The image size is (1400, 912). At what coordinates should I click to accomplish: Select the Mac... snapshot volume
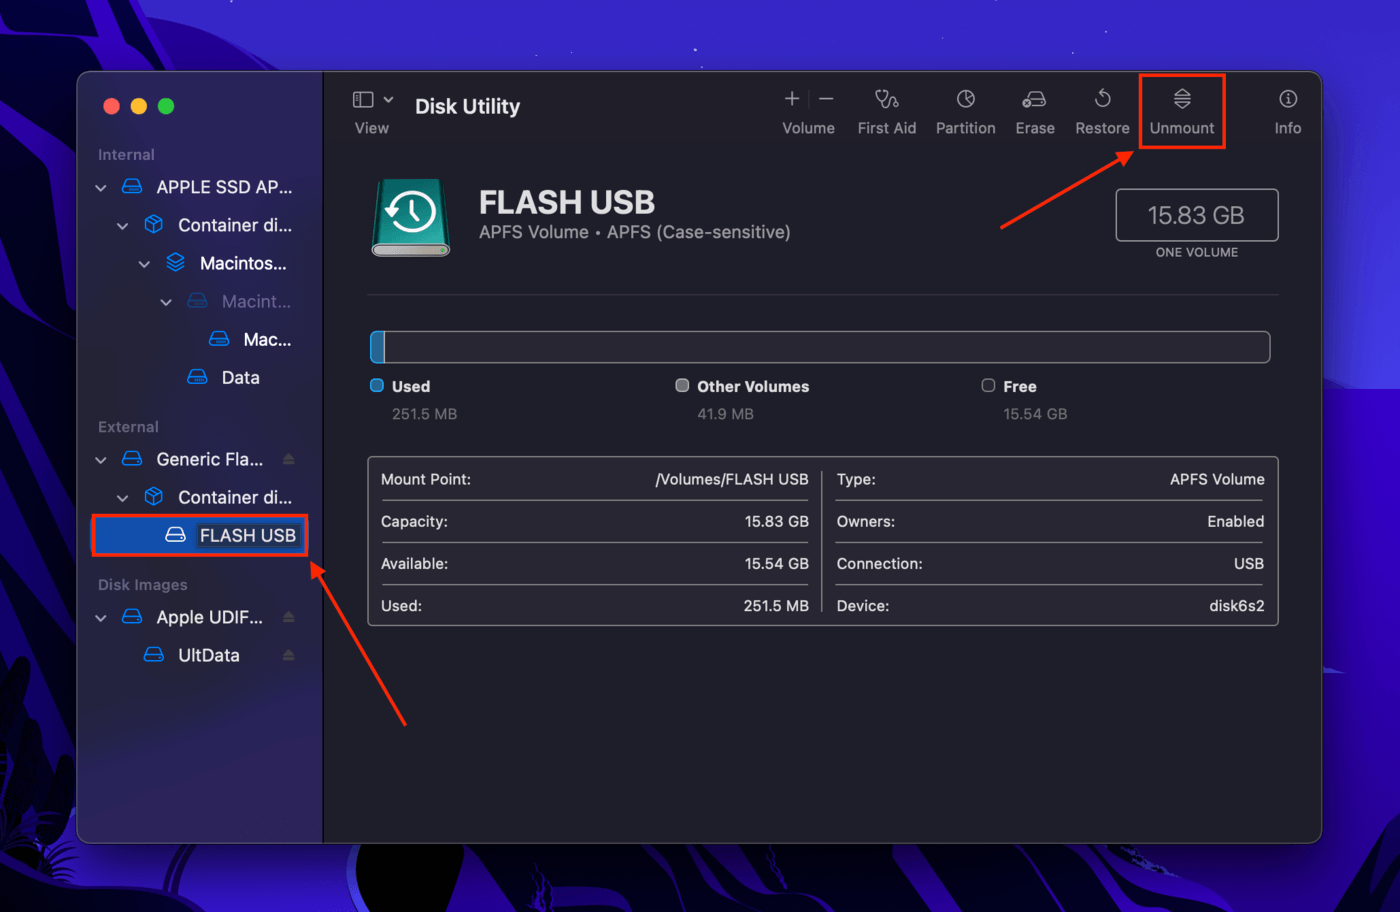pos(267,339)
